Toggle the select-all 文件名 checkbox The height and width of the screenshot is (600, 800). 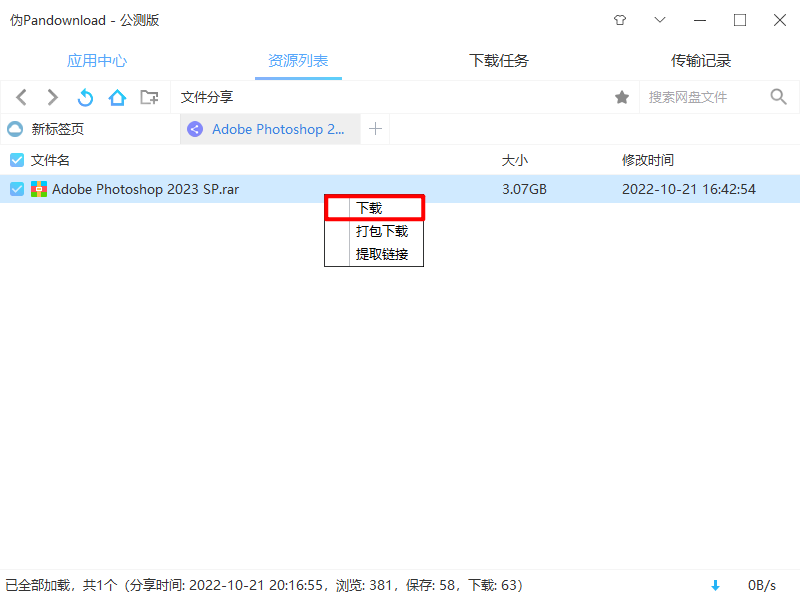coord(17,160)
